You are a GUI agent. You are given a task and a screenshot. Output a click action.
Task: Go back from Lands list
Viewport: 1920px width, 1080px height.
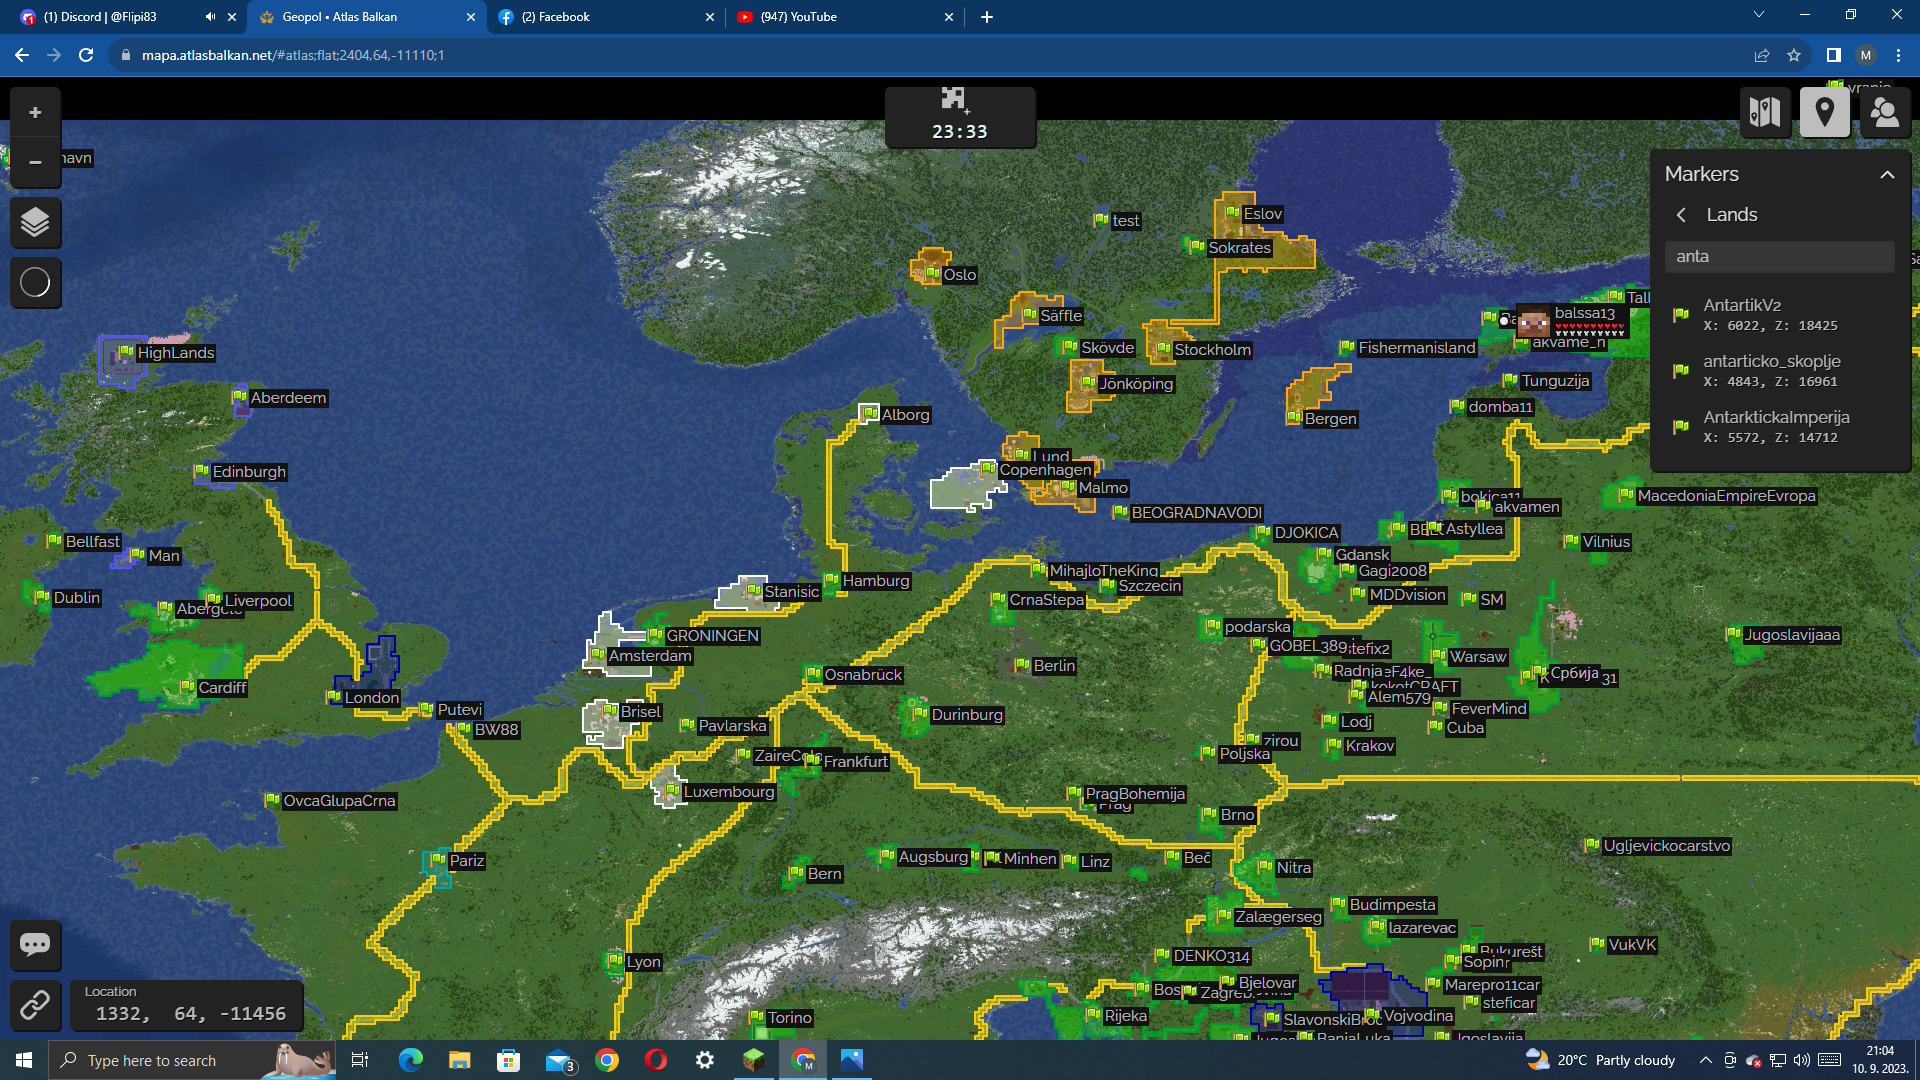1681,215
